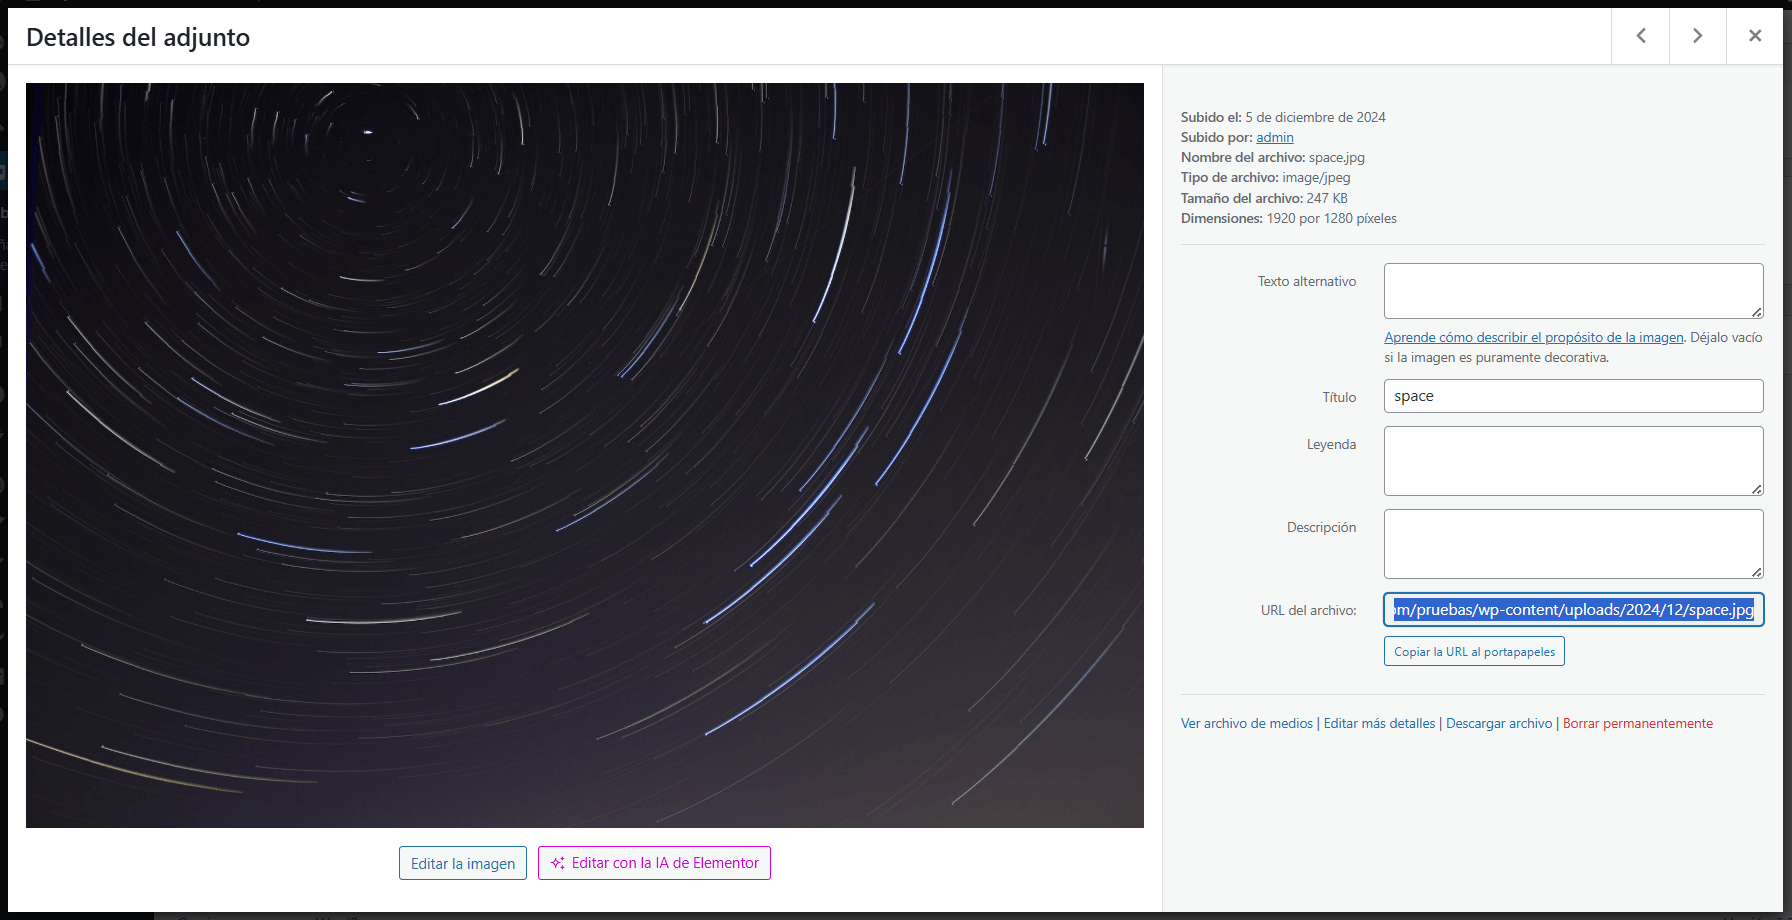
Task: Click 'Ver archivo de medios'
Action: point(1246,722)
